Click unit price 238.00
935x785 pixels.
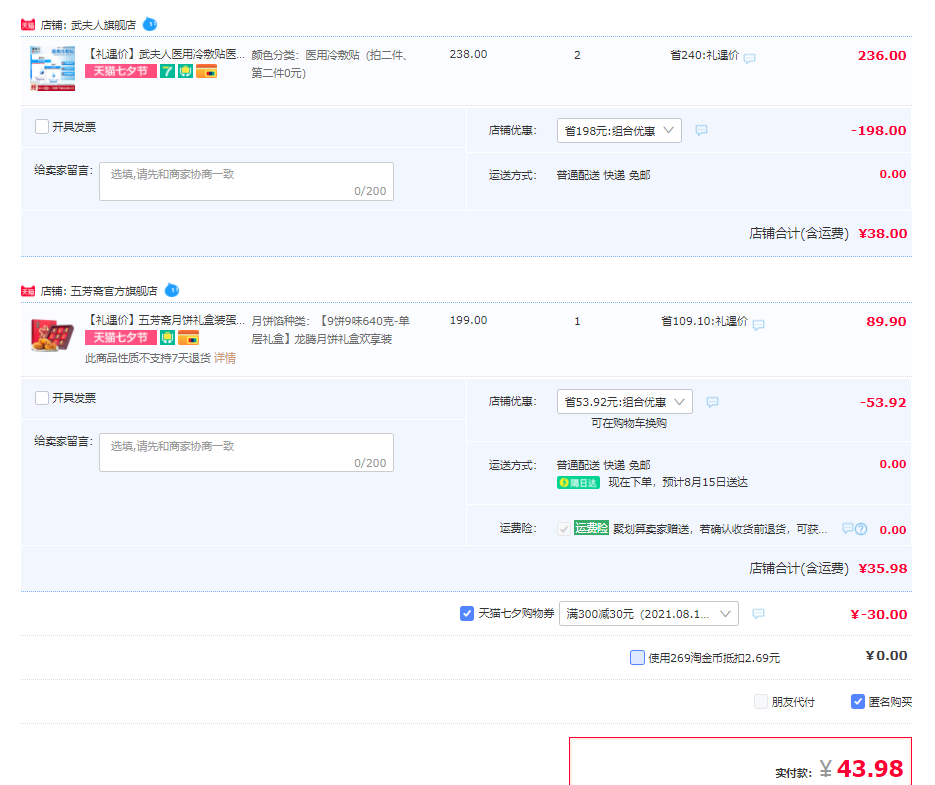click(468, 54)
